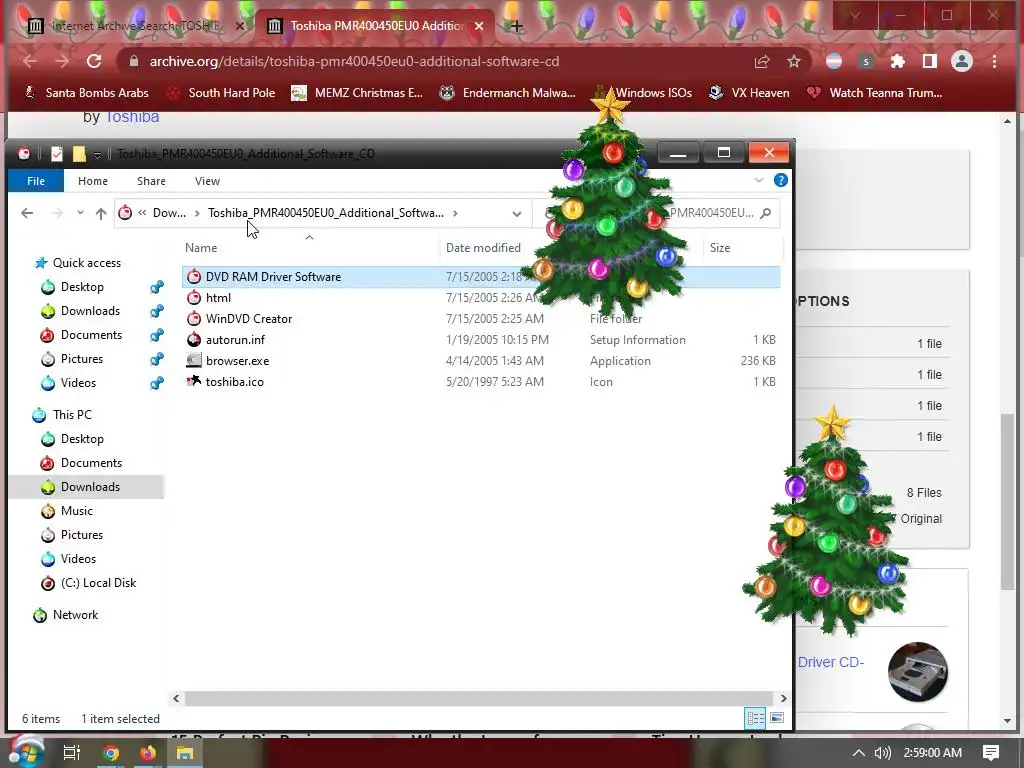Open the Santa Bombs Arabs bookmark

[x=86, y=93]
